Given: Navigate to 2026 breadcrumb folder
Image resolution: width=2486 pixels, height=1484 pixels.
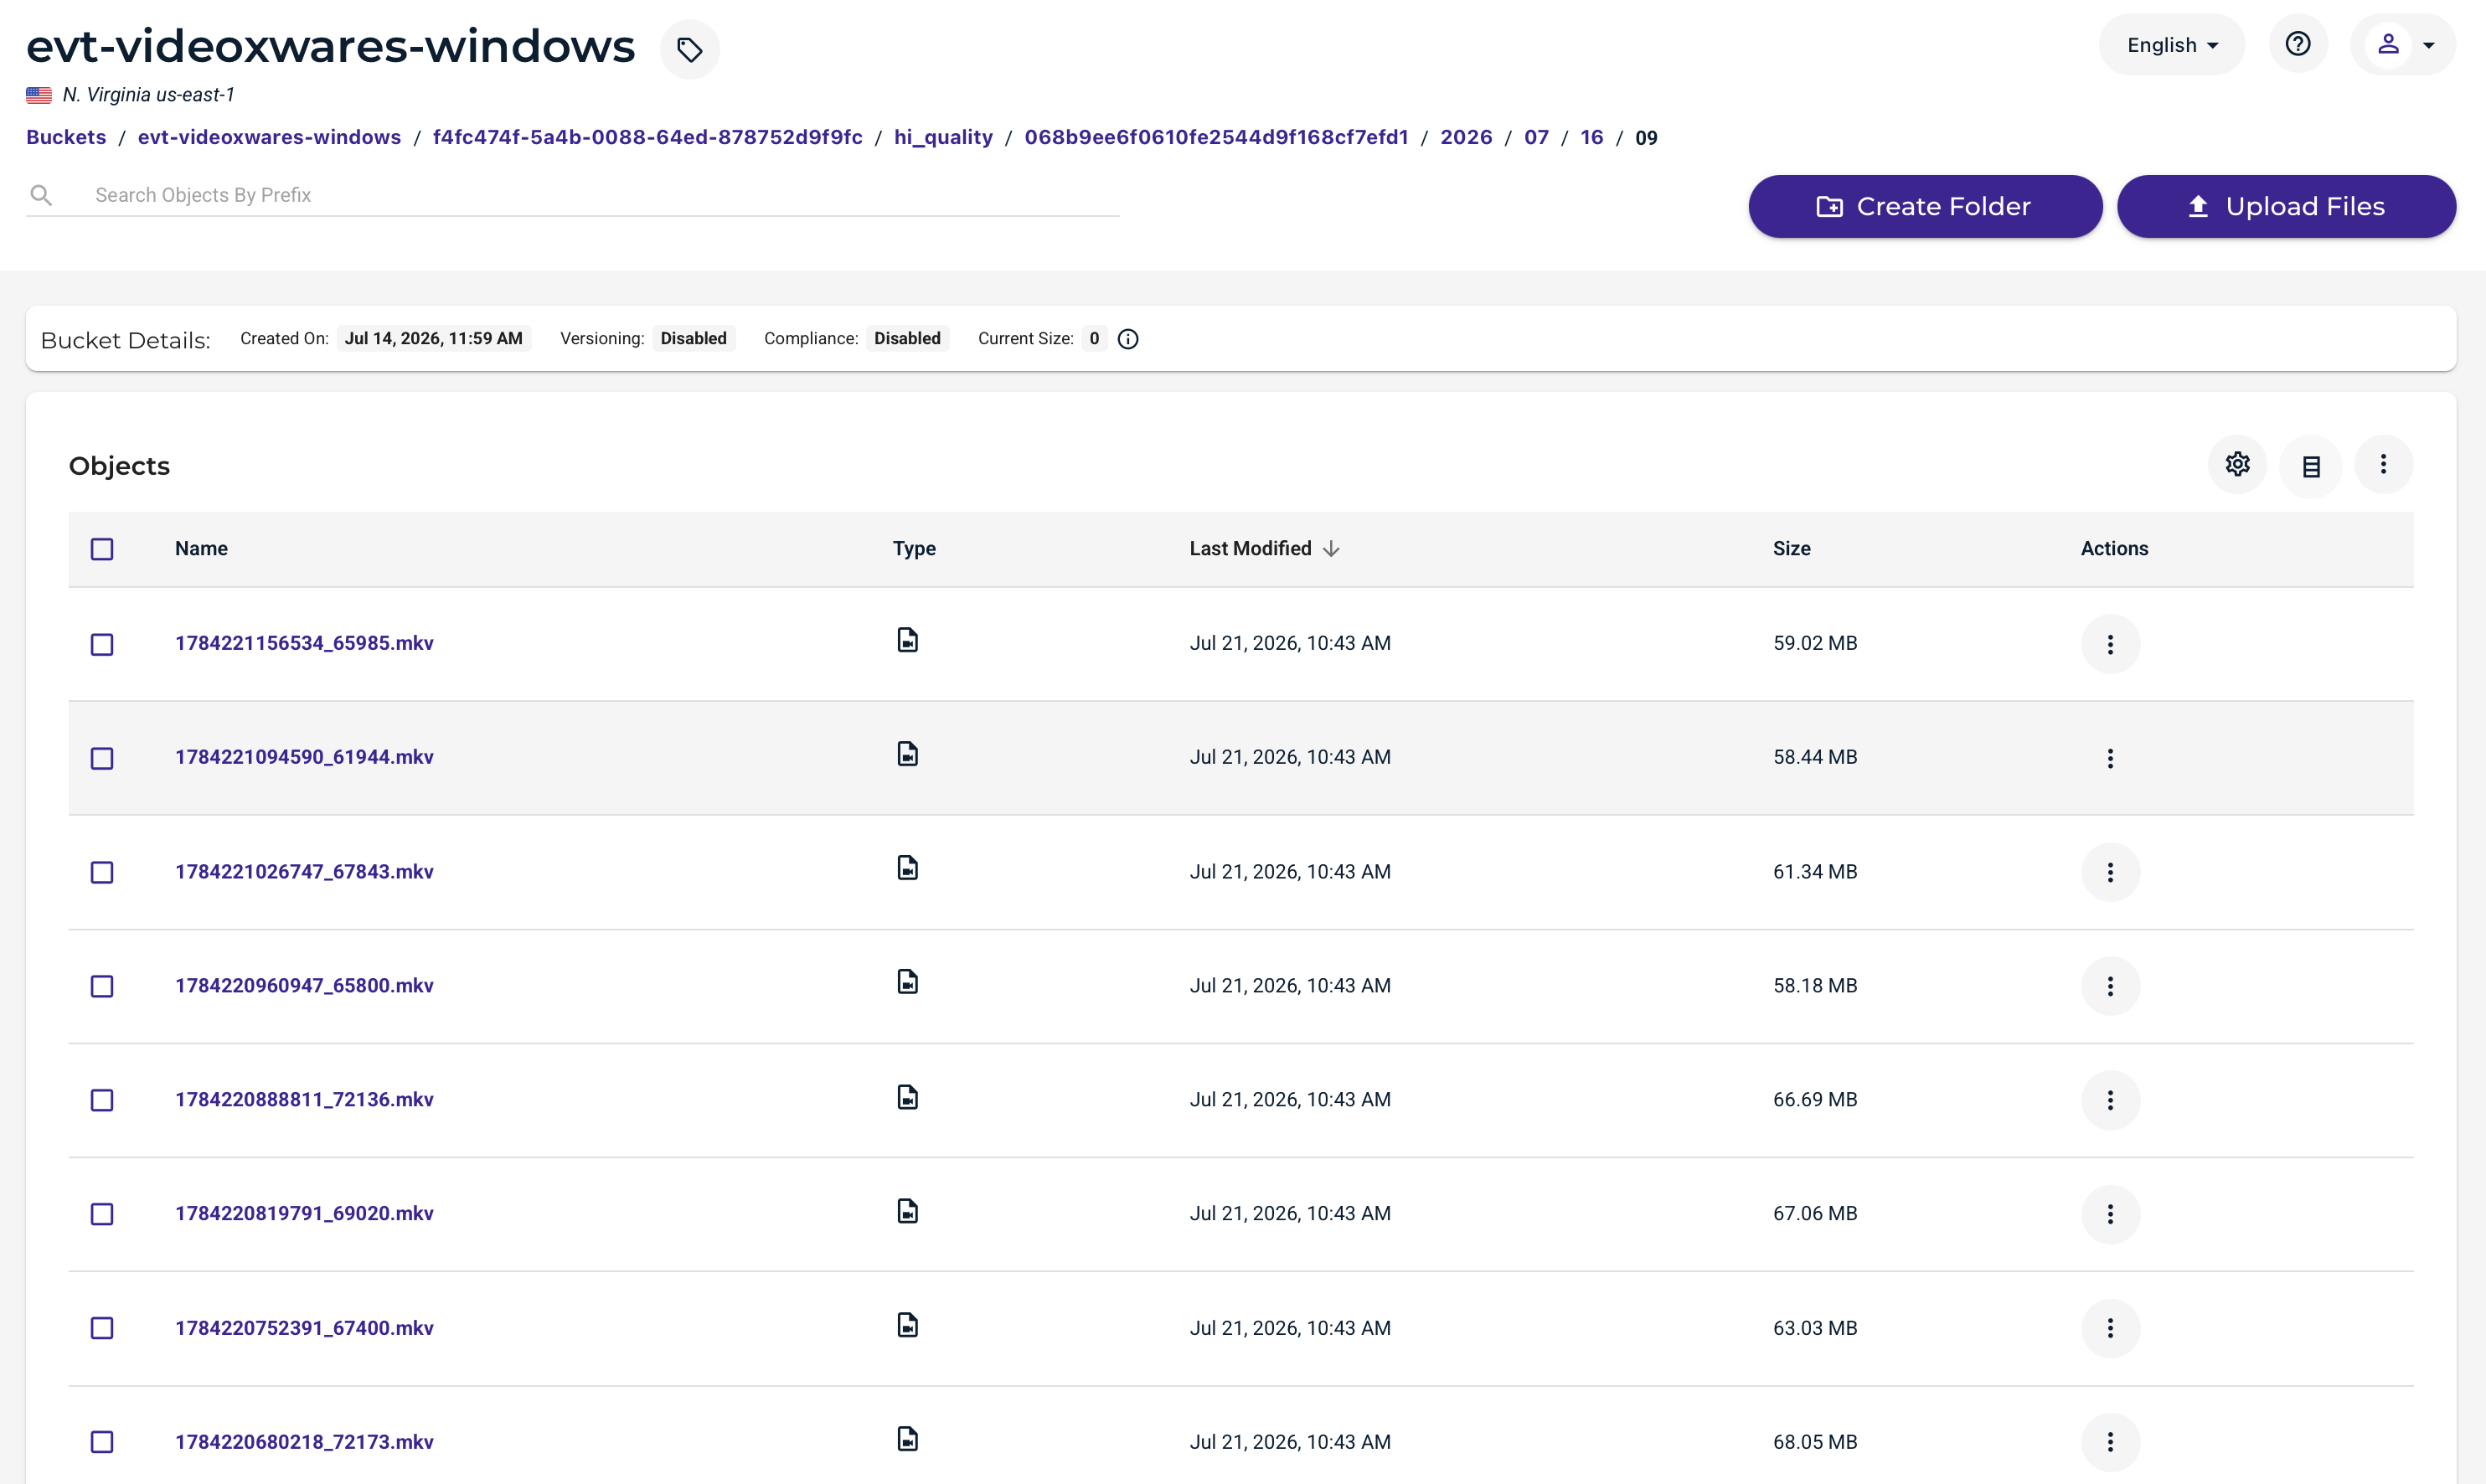Looking at the screenshot, I should click(x=1466, y=137).
